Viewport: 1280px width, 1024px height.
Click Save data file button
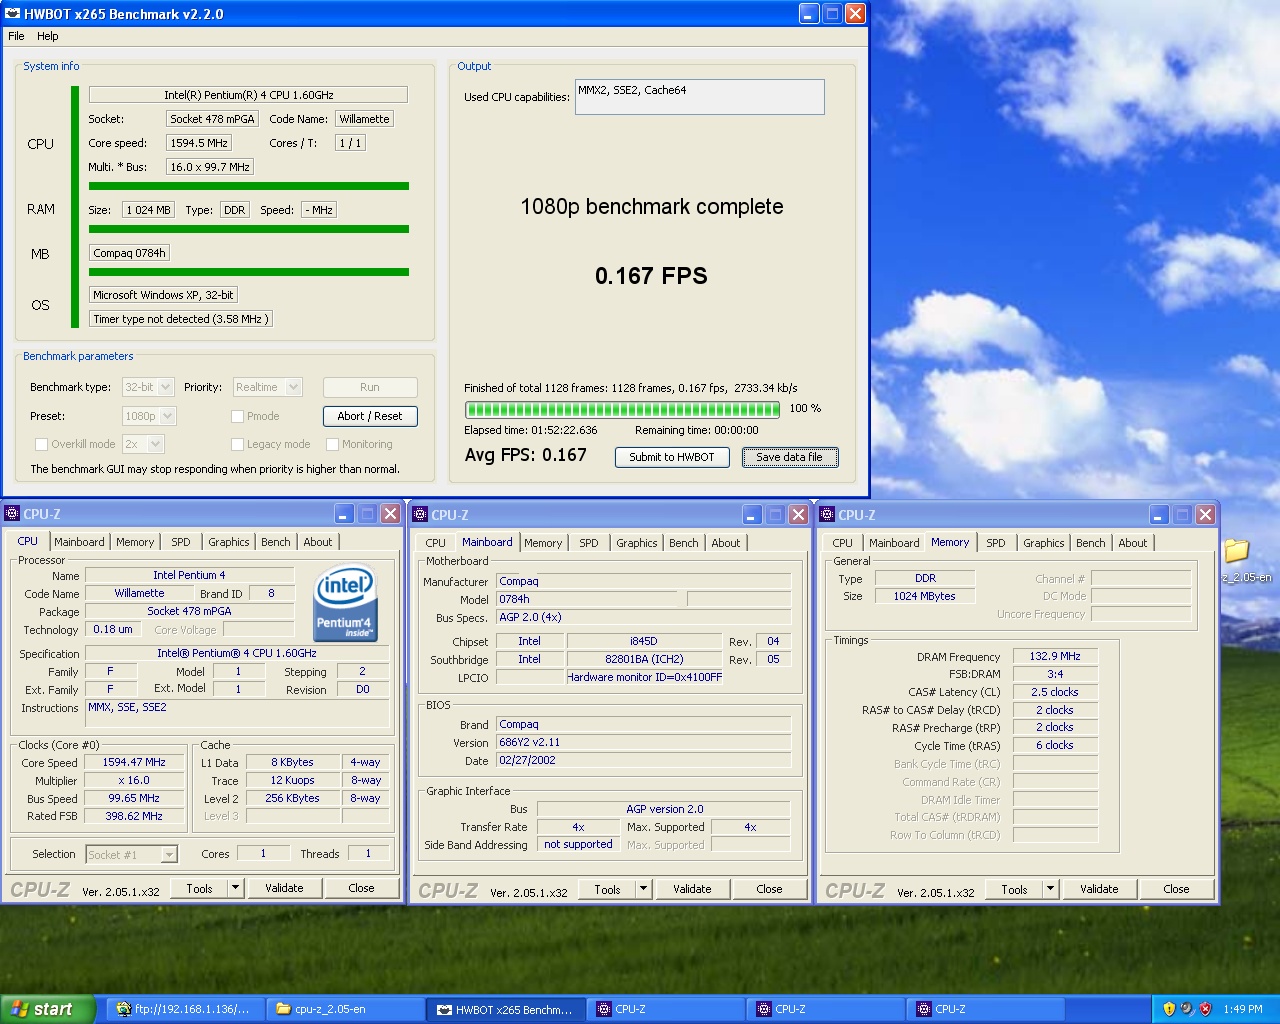(790, 457)
